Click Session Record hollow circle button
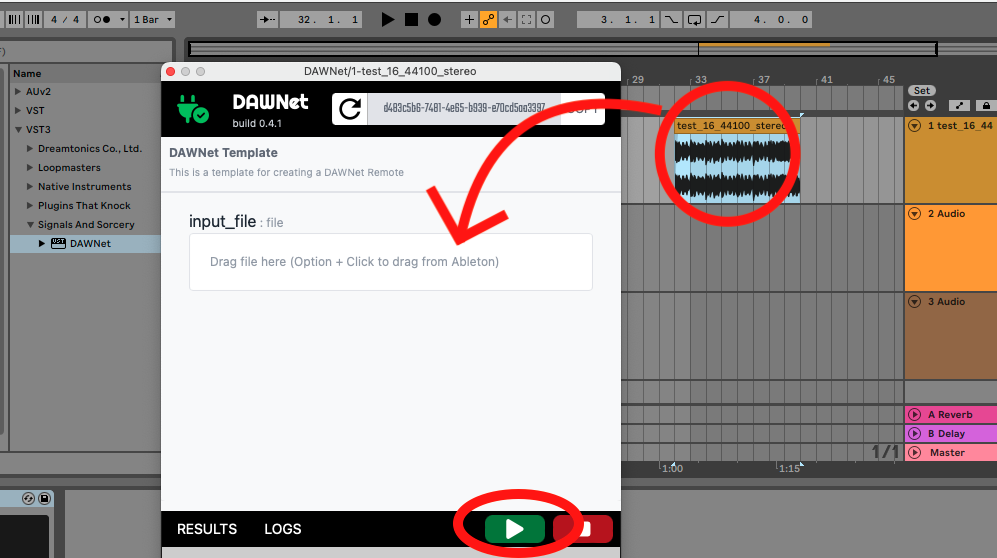The image size is (997, 558). pyautogui.click(x=546, y=20)
